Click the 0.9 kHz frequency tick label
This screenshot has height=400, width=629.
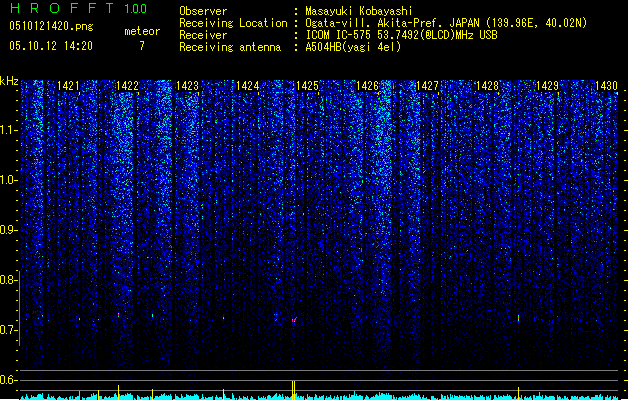pyautogui.click(x=8, y=230)
